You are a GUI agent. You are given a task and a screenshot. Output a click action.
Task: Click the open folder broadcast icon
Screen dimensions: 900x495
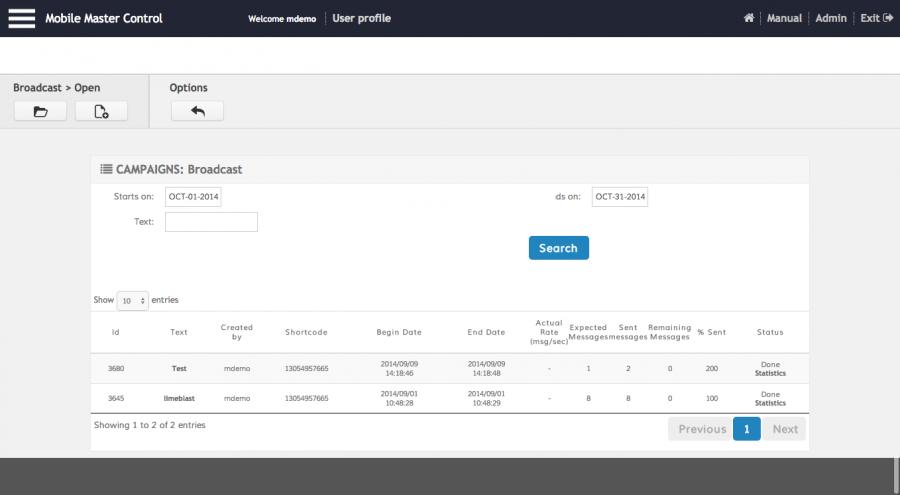click(41, 111)
